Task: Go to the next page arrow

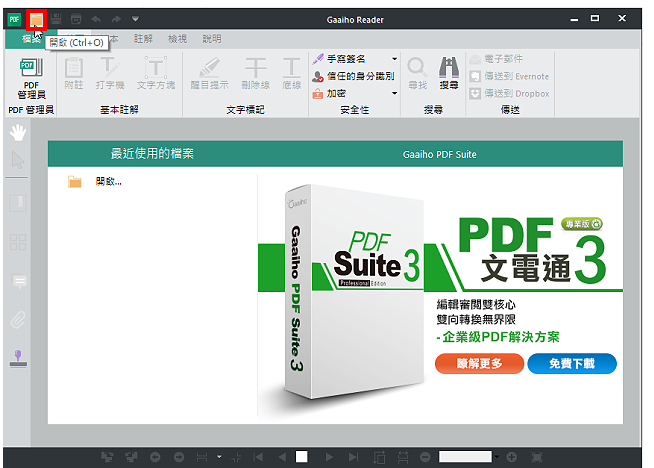Action: point(329,458)
